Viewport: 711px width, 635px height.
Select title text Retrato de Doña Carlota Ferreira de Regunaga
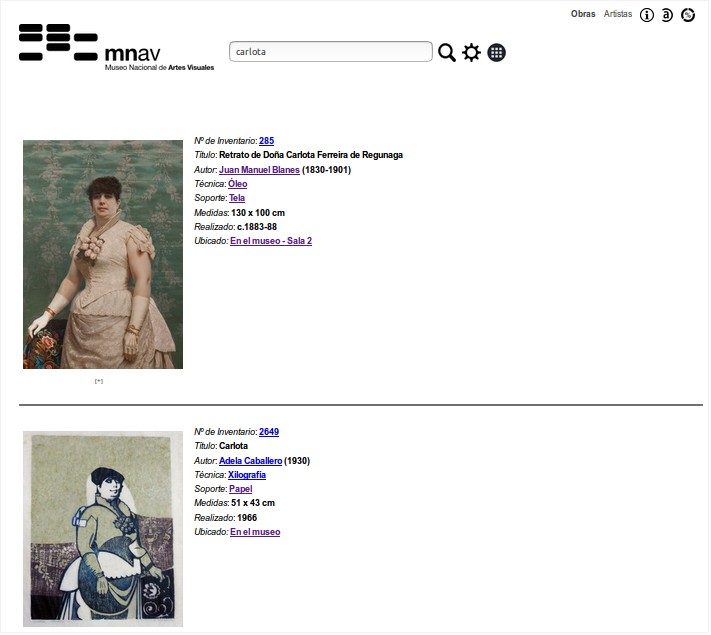coord(311,155)
